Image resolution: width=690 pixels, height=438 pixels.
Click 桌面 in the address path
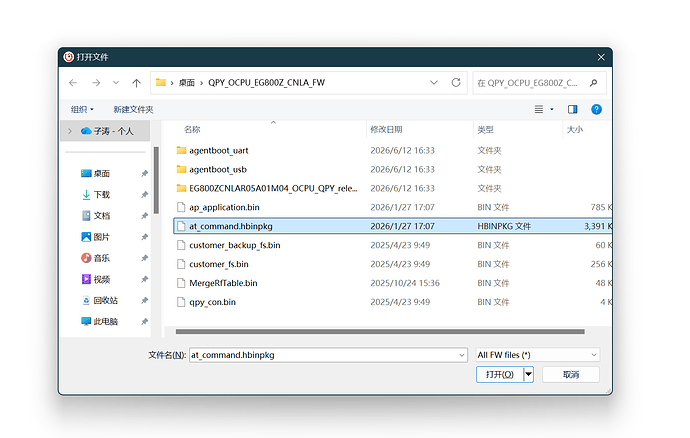tap(187, 83)
